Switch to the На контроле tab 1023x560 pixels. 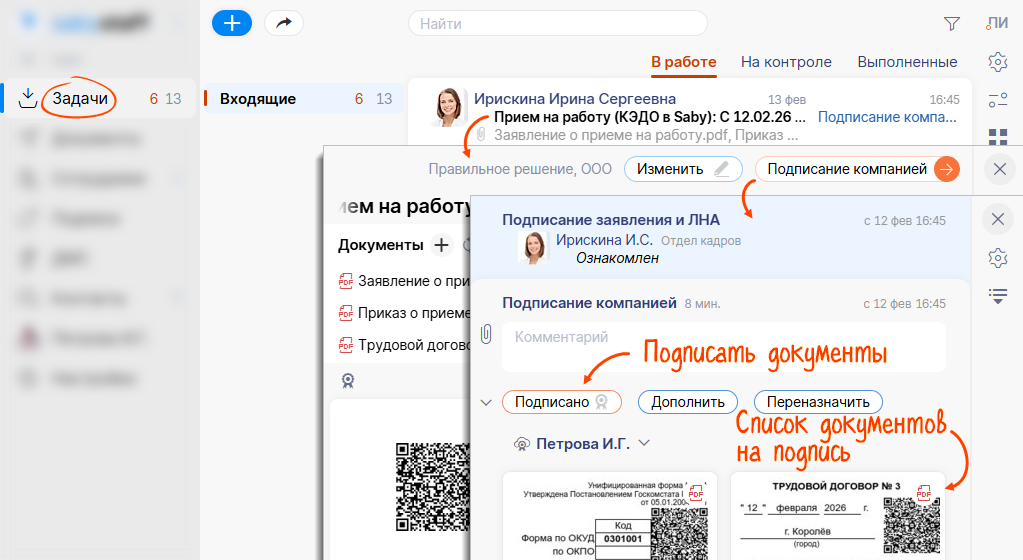click(786, 62)
